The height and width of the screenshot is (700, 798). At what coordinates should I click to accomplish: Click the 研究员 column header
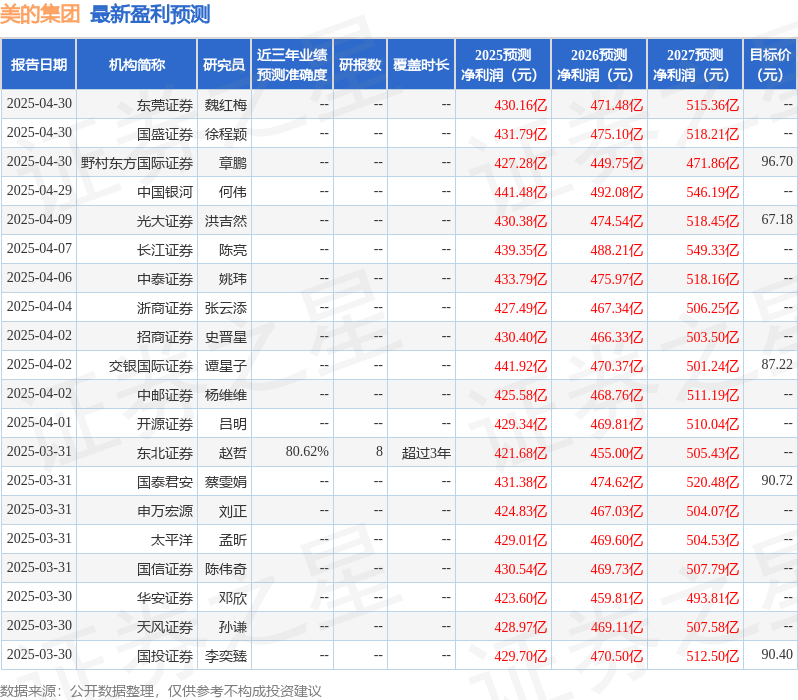click(x=224, y=65)
